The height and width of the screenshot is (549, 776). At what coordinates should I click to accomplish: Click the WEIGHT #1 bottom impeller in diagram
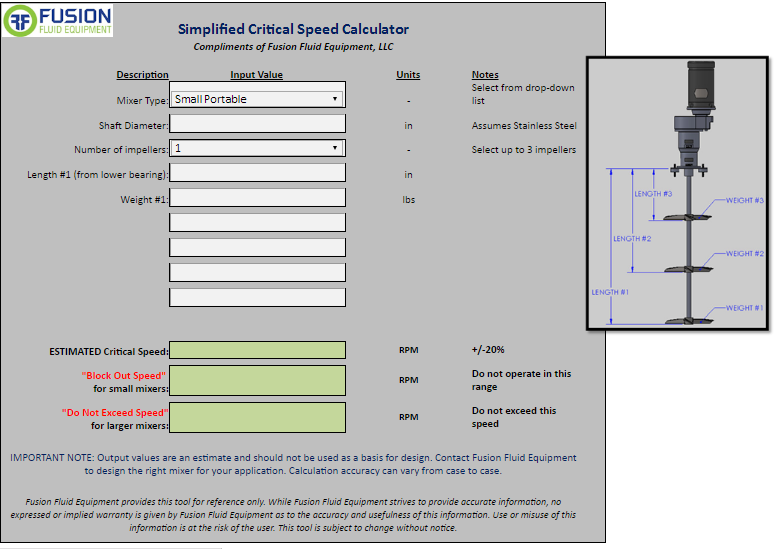686,319
